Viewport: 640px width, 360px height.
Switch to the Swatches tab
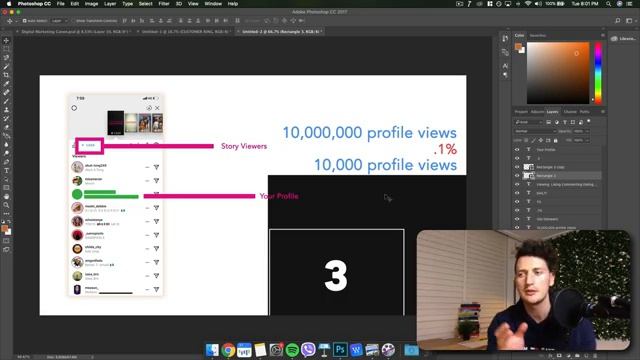(538, 36)
